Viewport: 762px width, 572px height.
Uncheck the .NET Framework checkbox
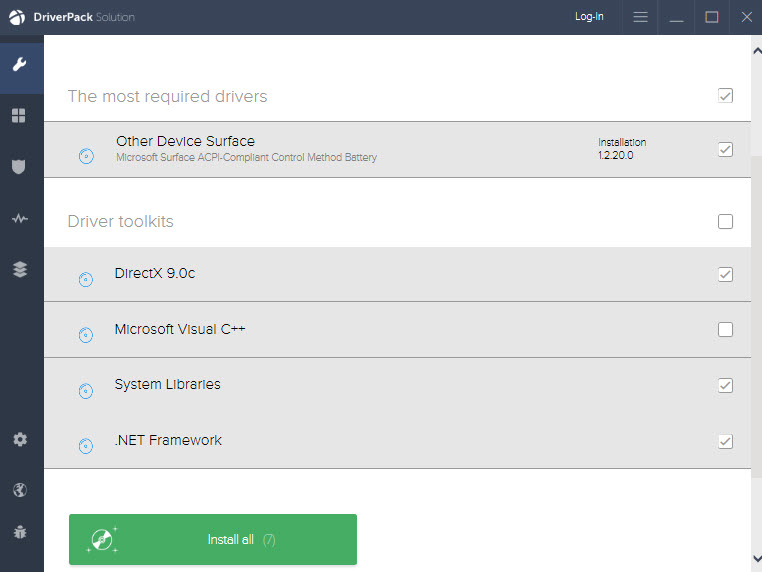tap(725, 442)
